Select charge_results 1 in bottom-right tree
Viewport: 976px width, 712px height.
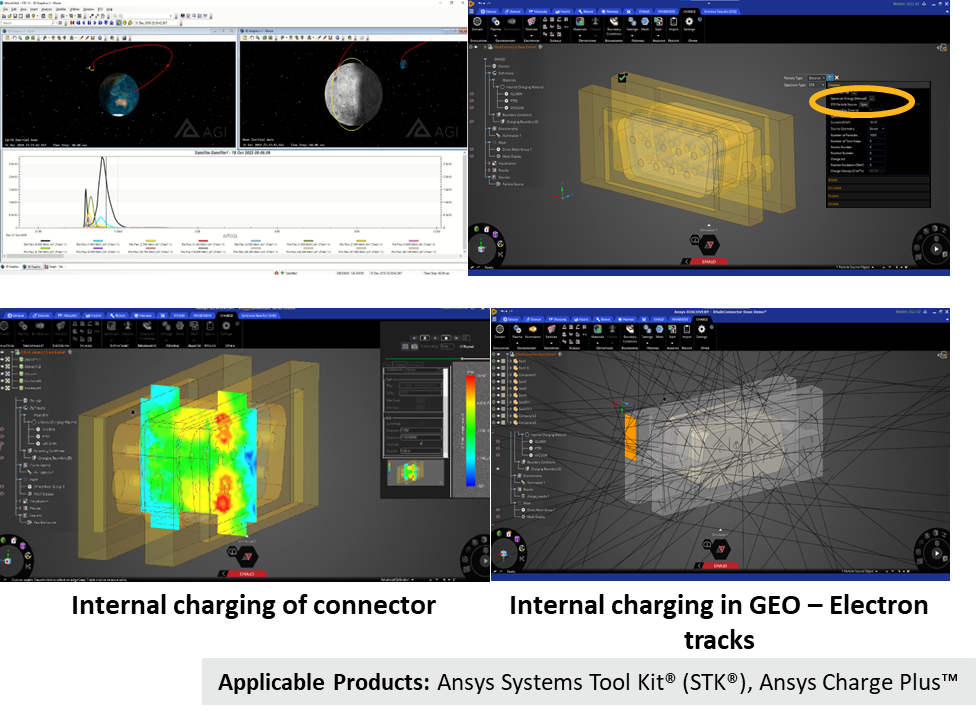point(537,496)
